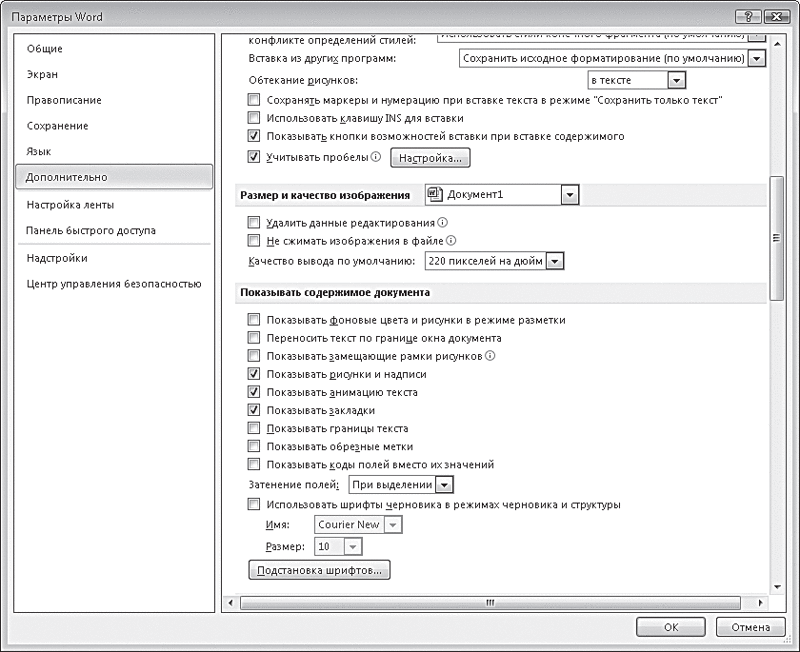
Task: Select Экран category
Action: 42,74
